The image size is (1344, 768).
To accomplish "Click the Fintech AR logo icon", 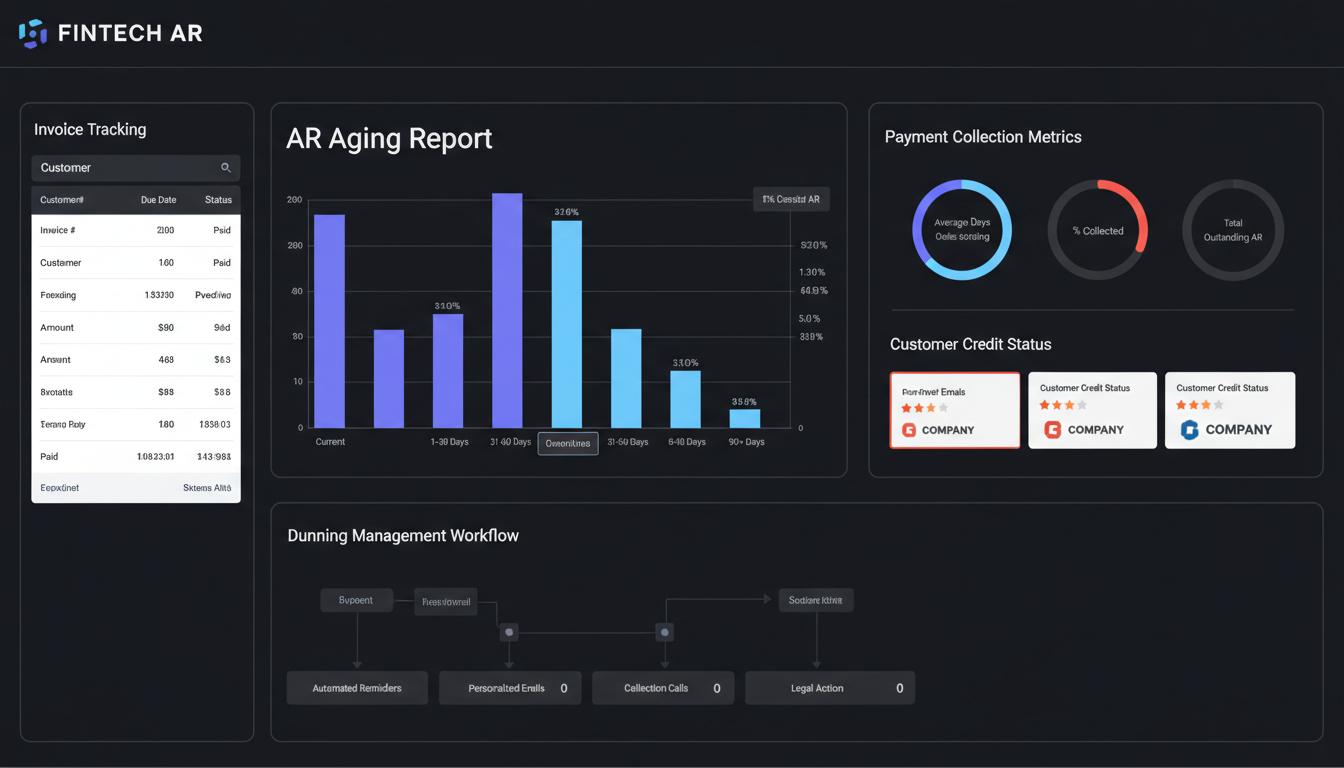I will point(31,32).
